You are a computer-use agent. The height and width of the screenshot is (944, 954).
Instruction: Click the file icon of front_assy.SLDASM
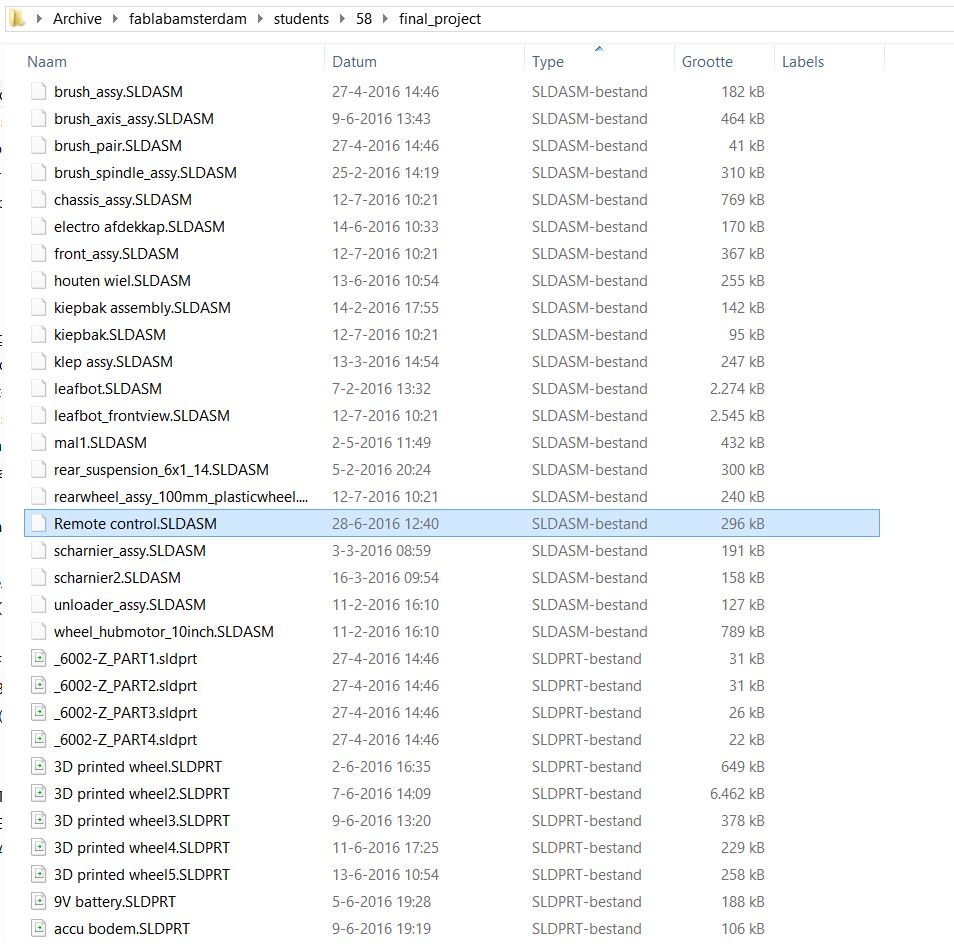coord(38,254)
